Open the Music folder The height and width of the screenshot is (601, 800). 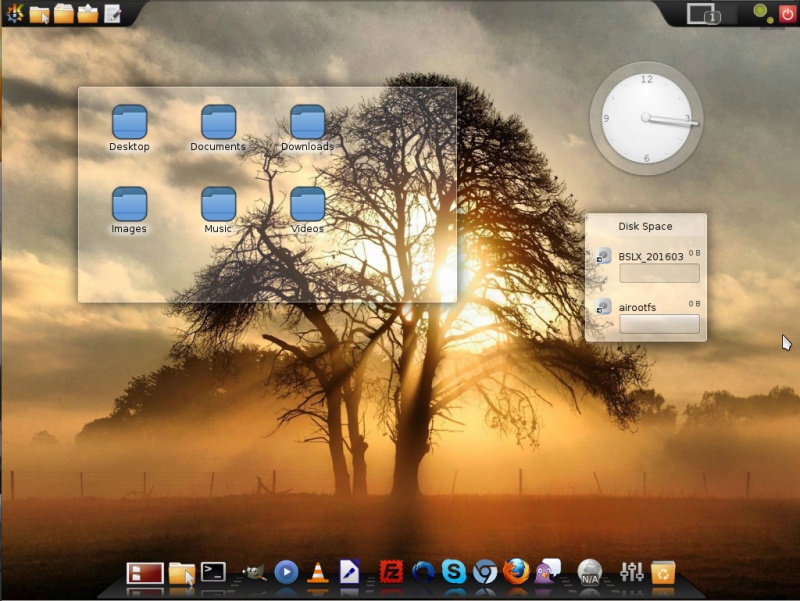tap(218, 205)
